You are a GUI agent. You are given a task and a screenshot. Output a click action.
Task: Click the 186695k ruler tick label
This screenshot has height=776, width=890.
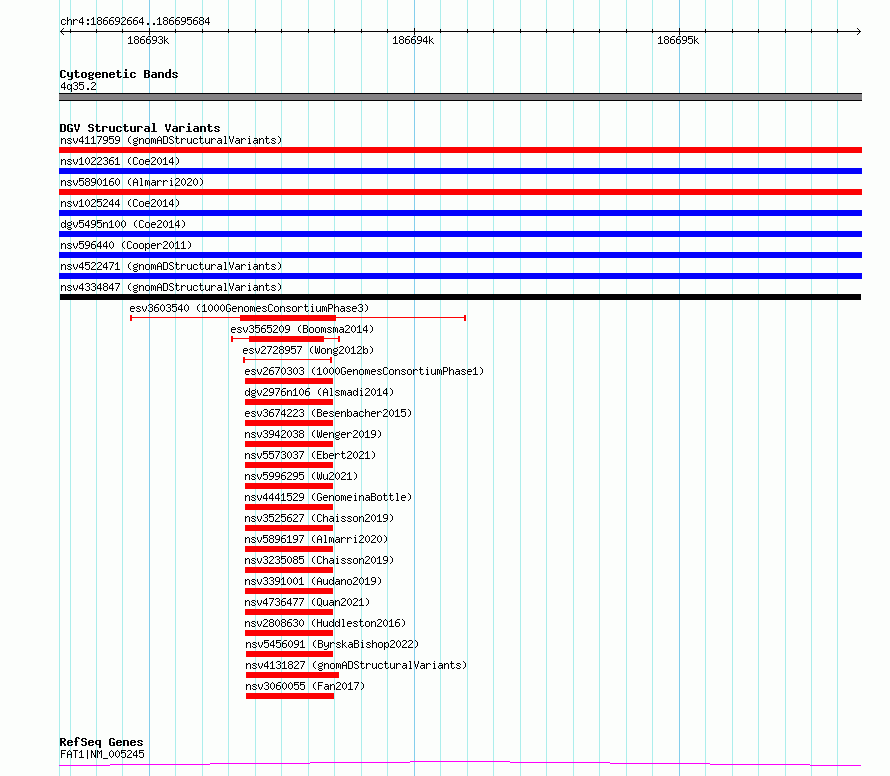tap(678, 40)
